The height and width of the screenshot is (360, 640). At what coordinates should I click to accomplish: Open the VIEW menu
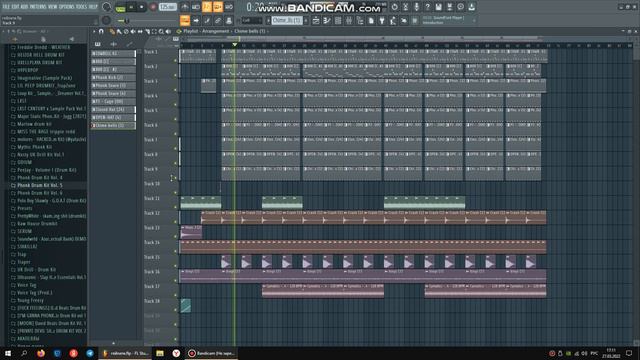pyautogui.click(x=53, y=7)
